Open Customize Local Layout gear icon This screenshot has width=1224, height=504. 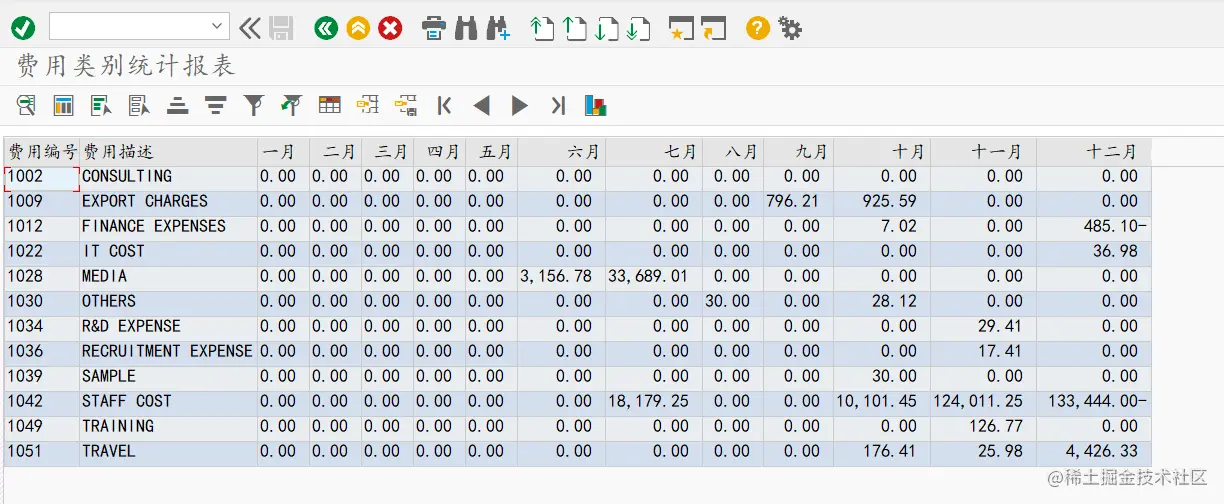790,28
